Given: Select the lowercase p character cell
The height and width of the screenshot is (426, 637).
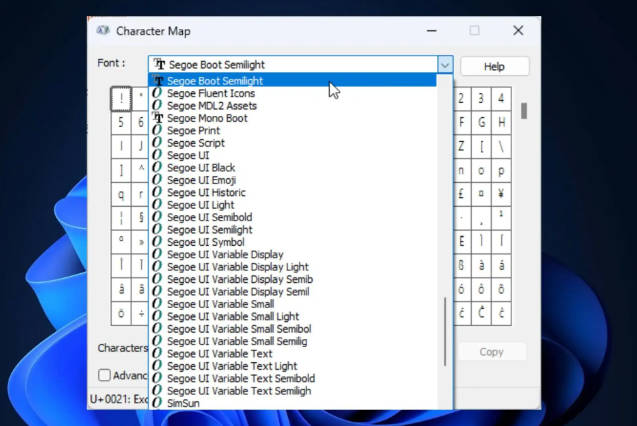Looking at the screenshot, I should pos(501,170).
